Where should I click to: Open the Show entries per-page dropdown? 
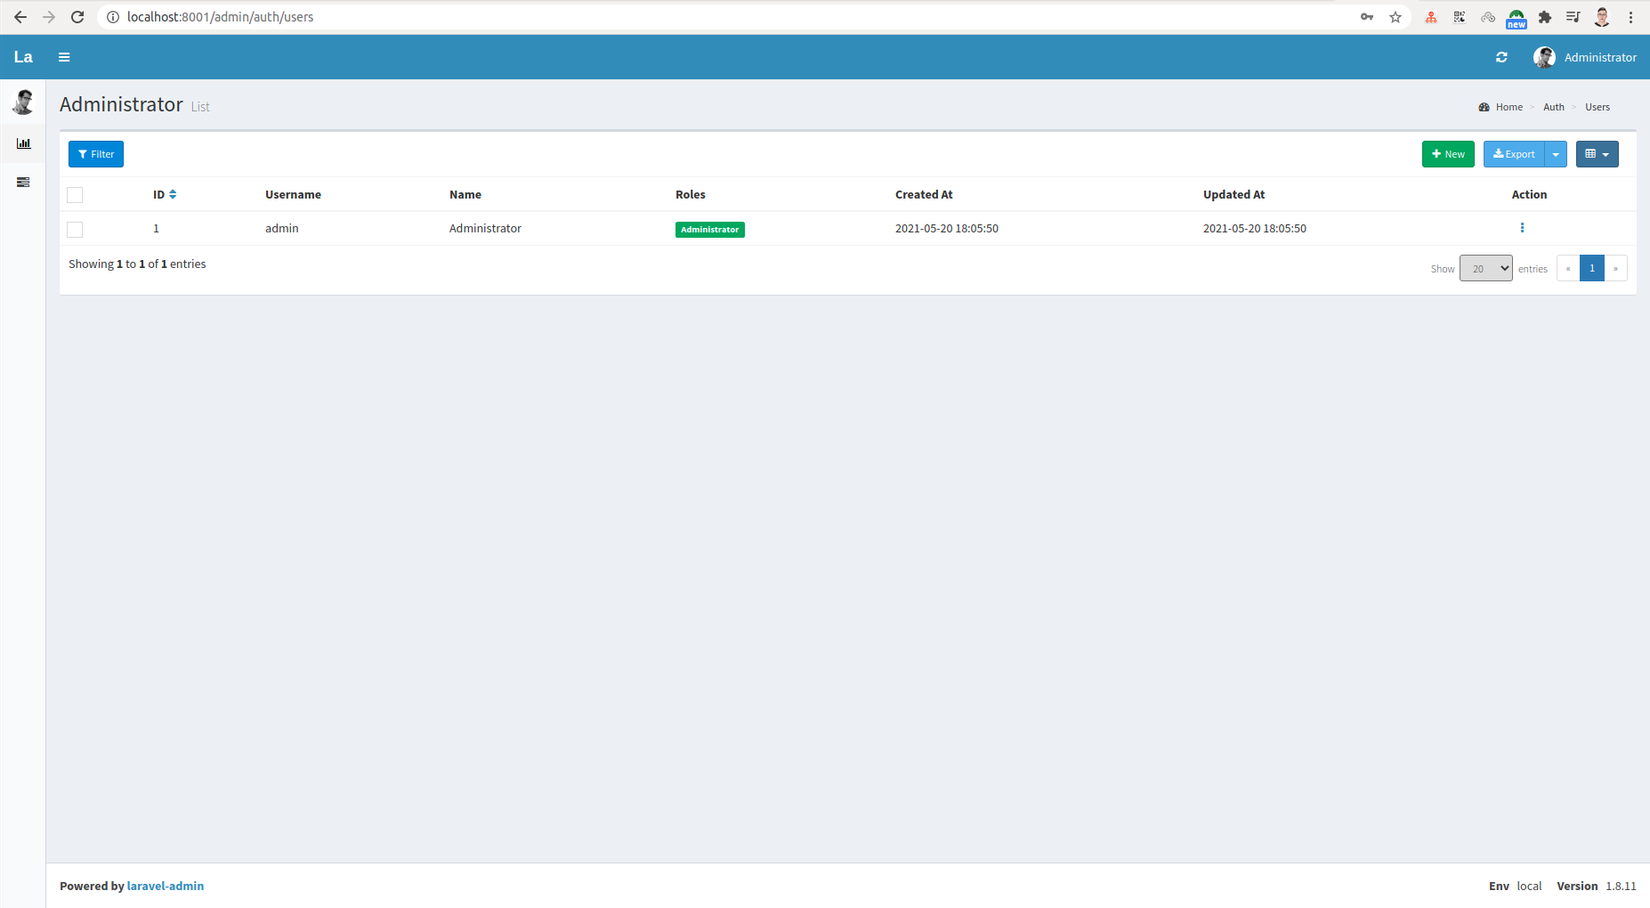pyautogui.click(x=1485, y=268)
